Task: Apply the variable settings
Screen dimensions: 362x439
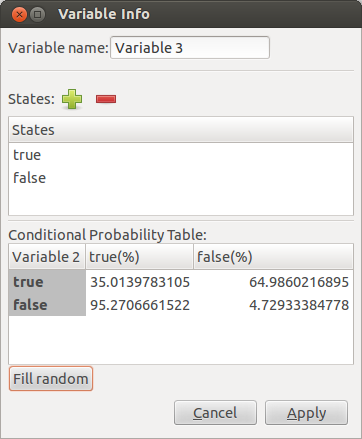Action: (306, 413)
